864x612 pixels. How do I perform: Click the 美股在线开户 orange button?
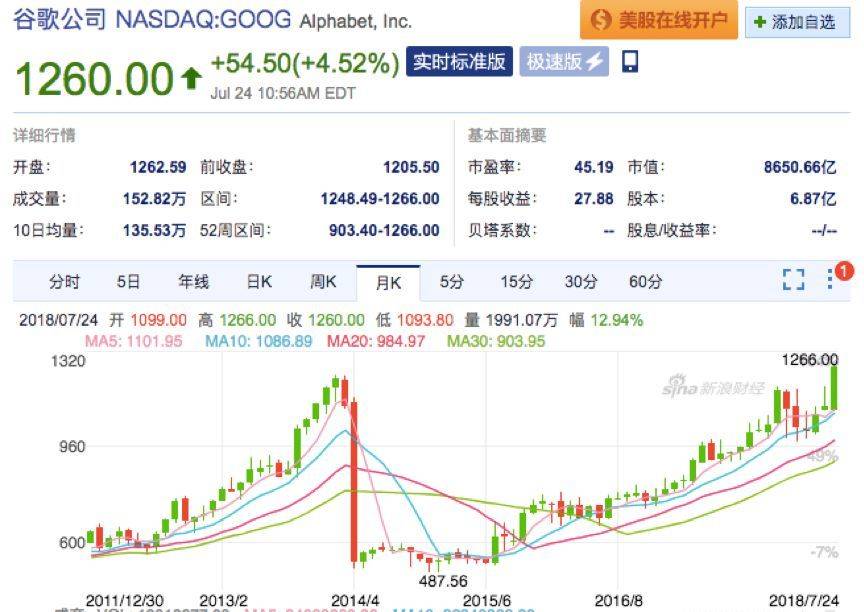click(x=658, y=20)
